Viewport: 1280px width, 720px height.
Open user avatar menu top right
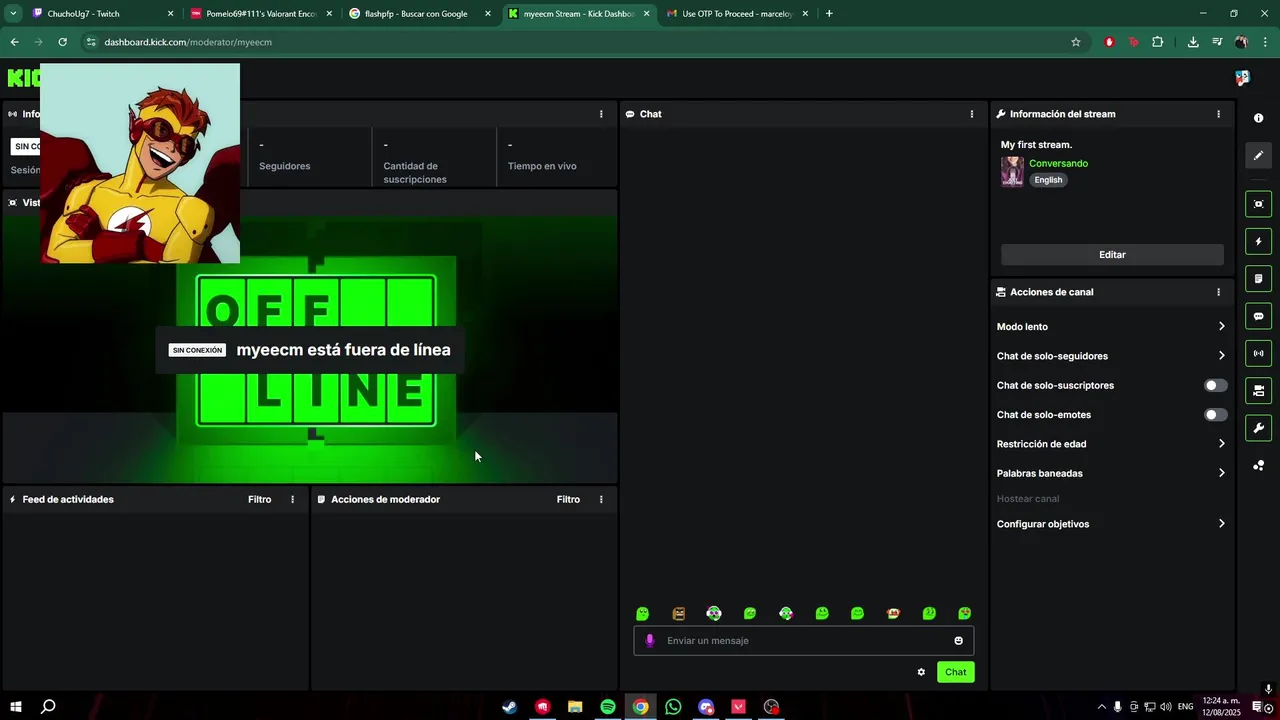click(1242, 78)
